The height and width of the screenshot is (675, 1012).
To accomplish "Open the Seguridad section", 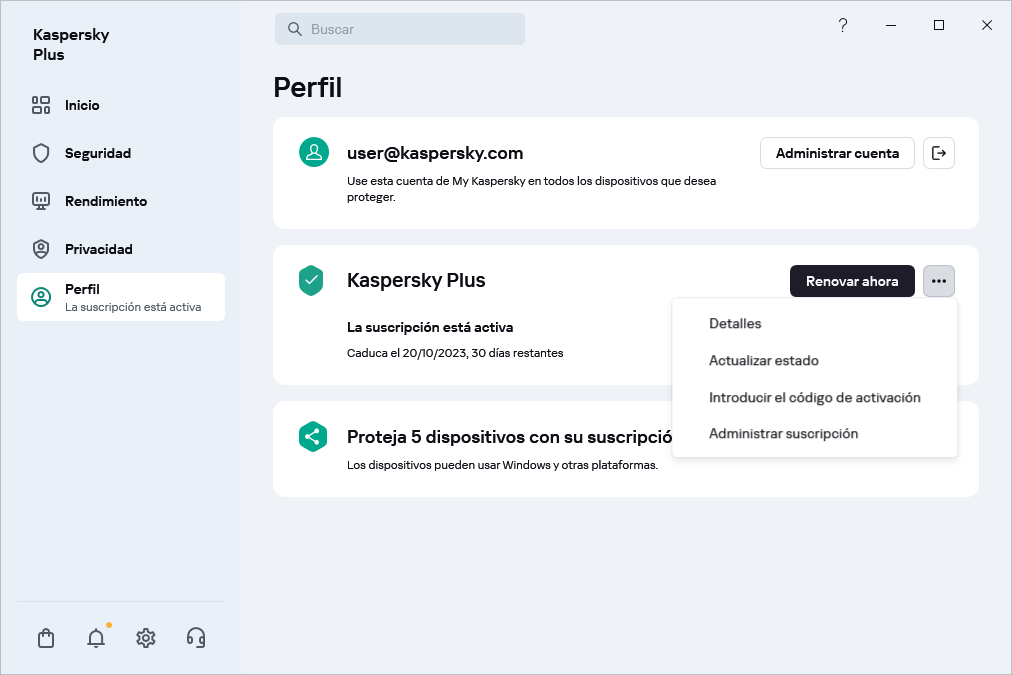I will coord(97,153).
